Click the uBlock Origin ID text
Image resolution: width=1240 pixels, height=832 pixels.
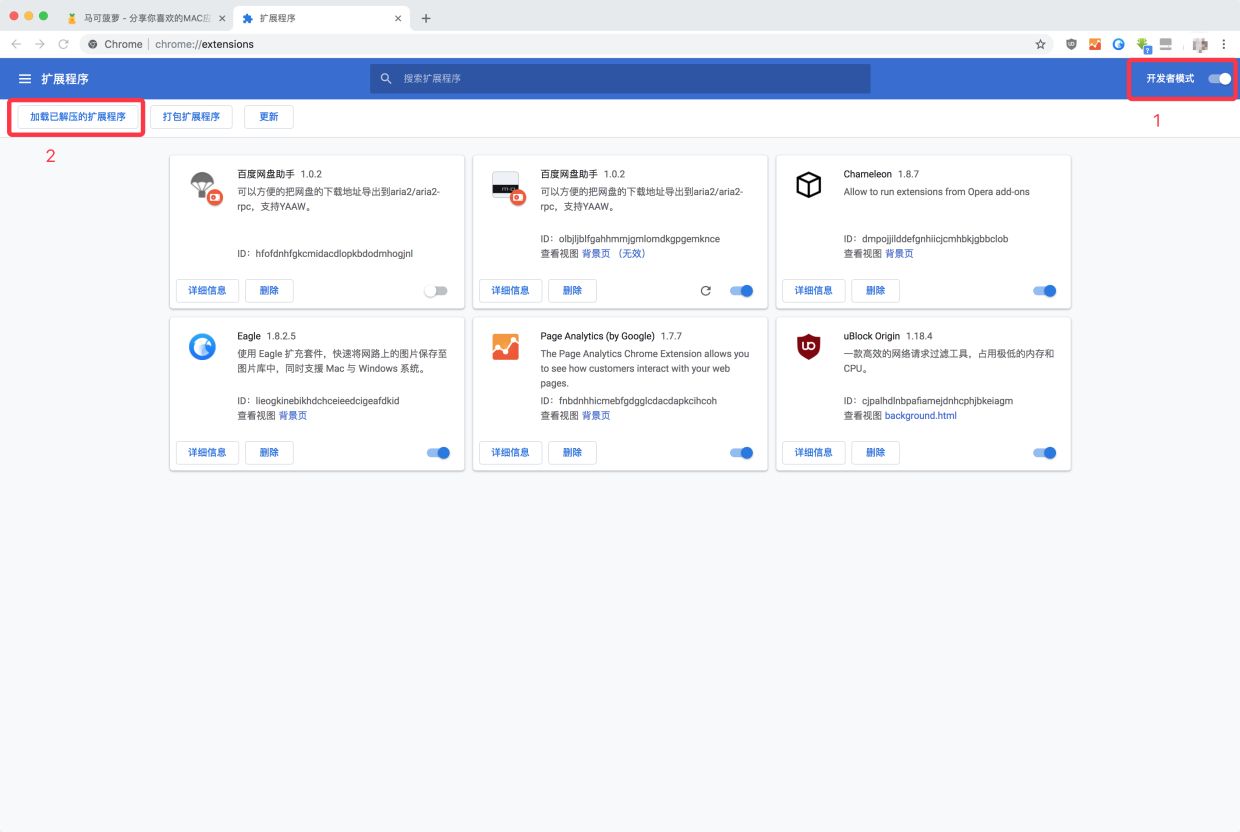928,401
